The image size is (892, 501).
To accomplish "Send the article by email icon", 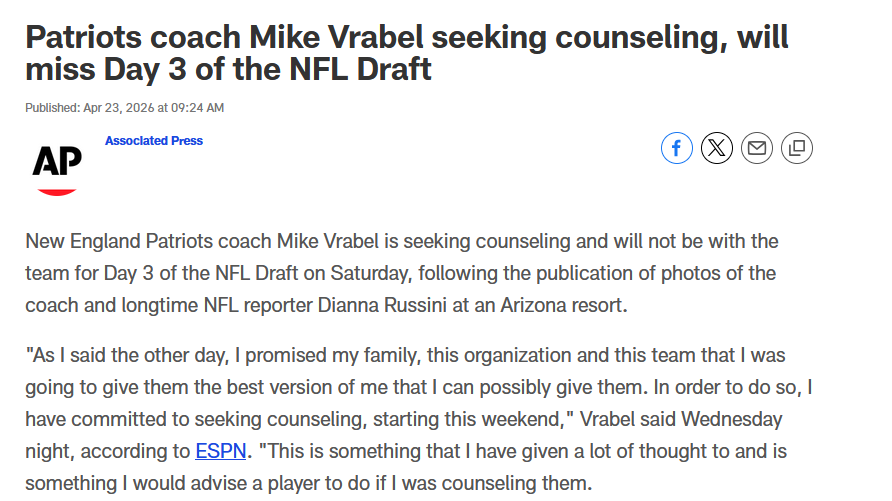I will point(757,148).
